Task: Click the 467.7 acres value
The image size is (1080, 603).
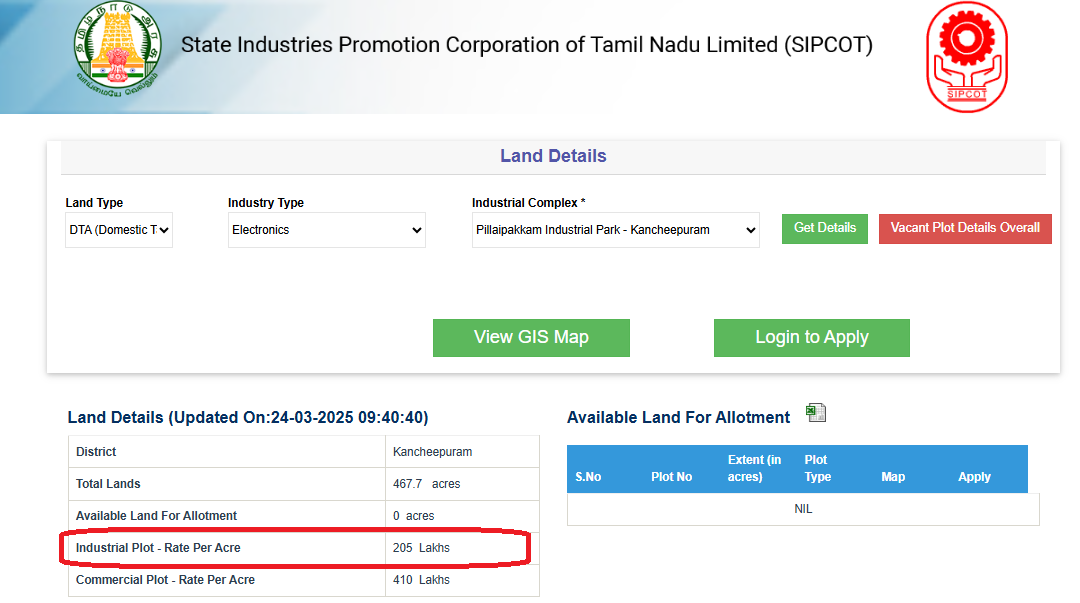Action: pyautogui.click(x=426, y=484)
